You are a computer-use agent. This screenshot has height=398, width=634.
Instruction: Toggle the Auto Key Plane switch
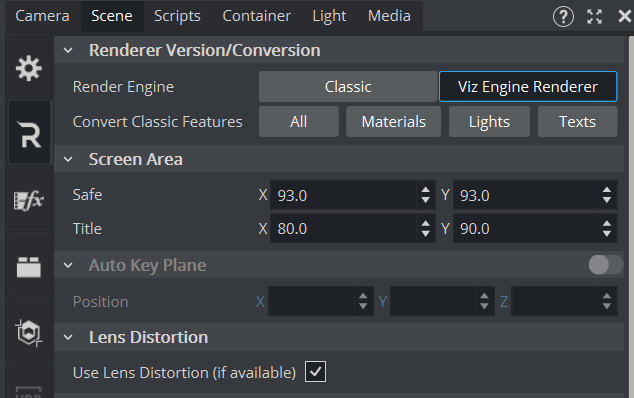click(606, 265)
